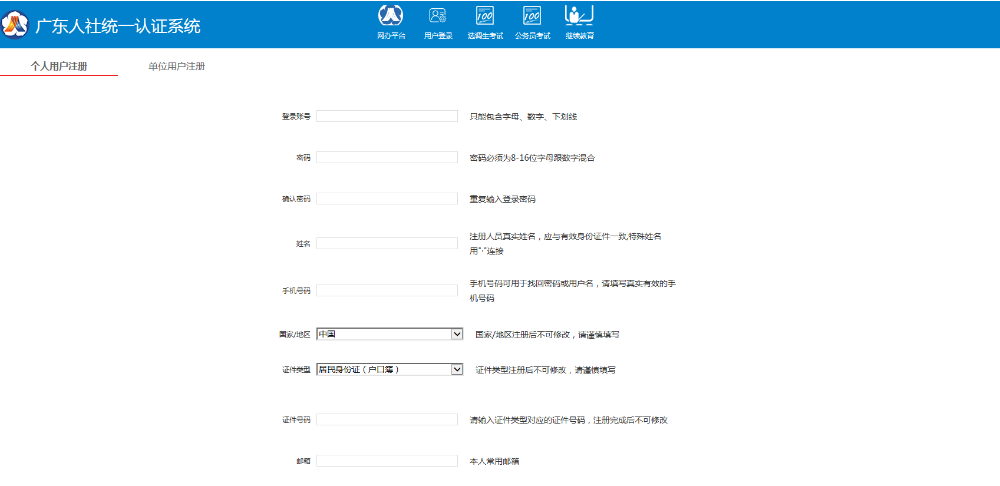Focus the 证件号码 input box
Viewport: 1000px width, 486px height.
coord(387,419)
